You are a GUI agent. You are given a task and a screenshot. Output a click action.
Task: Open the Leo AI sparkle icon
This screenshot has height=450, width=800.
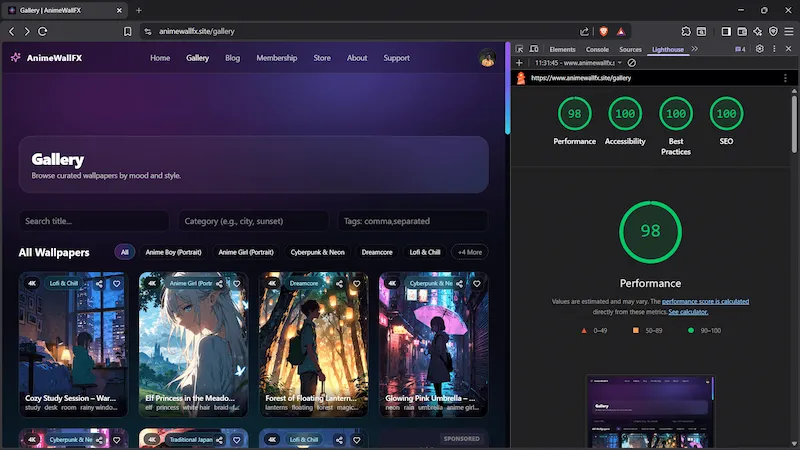click(x=758, y=32)
